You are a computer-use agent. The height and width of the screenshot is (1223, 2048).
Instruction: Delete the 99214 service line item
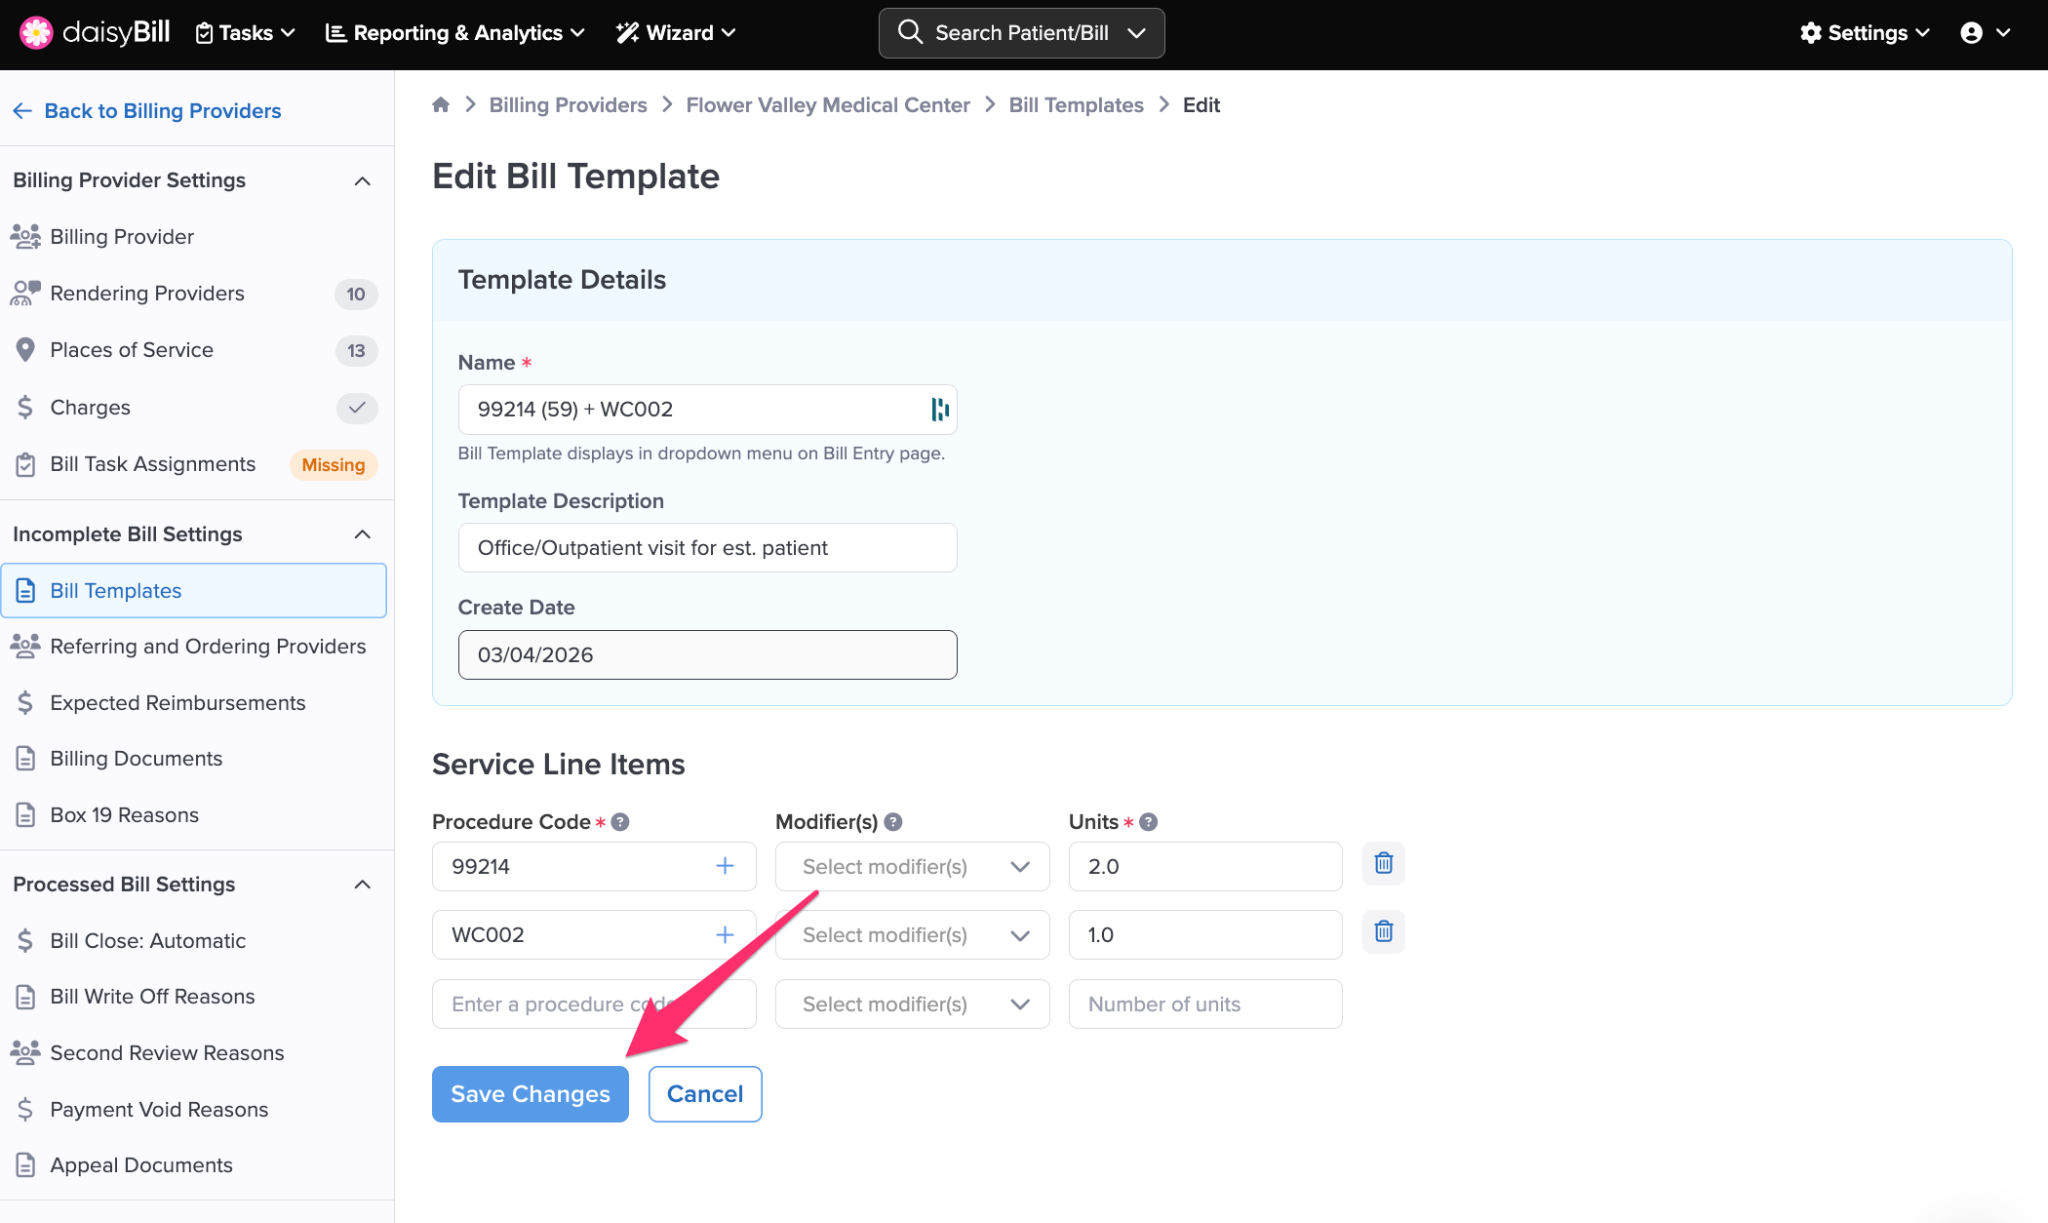[x=1383, y=863]
